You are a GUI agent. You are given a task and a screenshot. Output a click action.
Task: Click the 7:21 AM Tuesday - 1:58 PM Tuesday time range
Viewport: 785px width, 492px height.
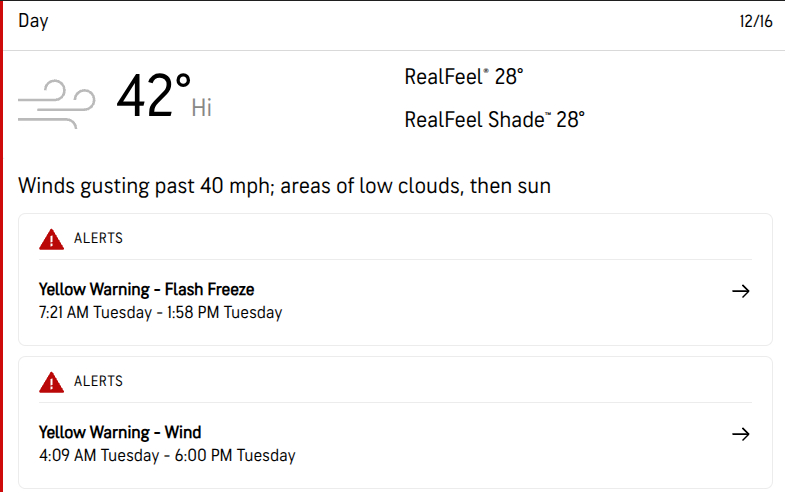coord(160,313)
